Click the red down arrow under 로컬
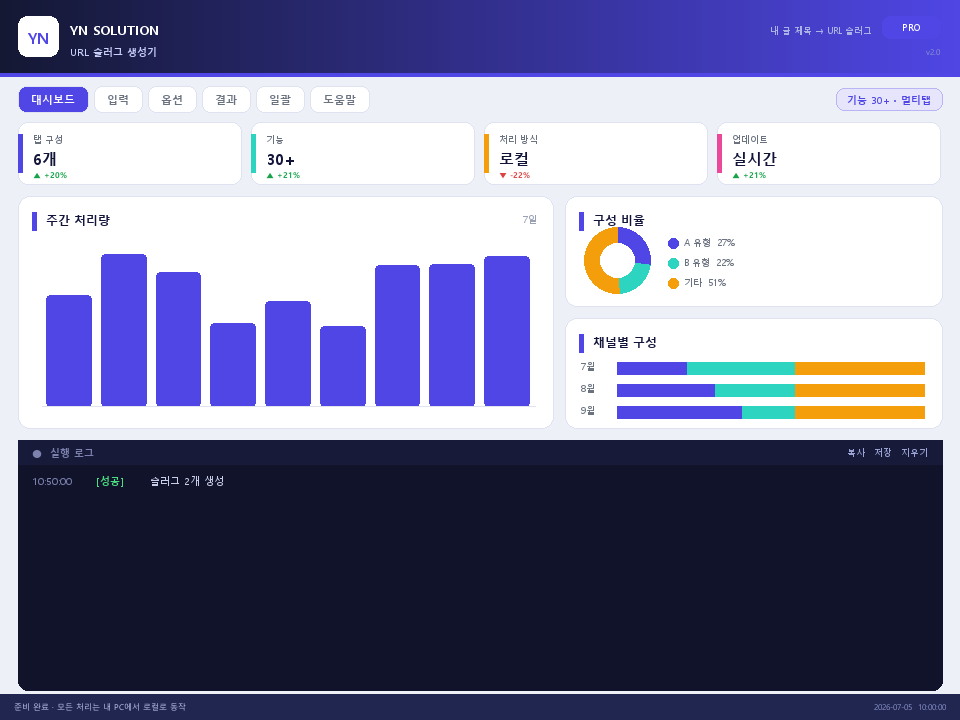The width and height of the screenshot is (960, 720). [x=503, y=176]
